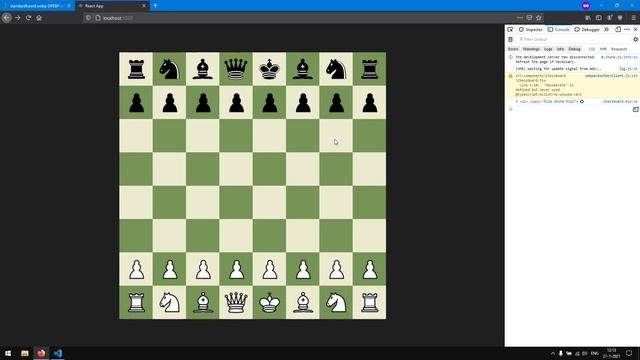The width and height of the screenshot is (640, 360).
Task: Click the browser Forward arrow
Action: point(18,18)
